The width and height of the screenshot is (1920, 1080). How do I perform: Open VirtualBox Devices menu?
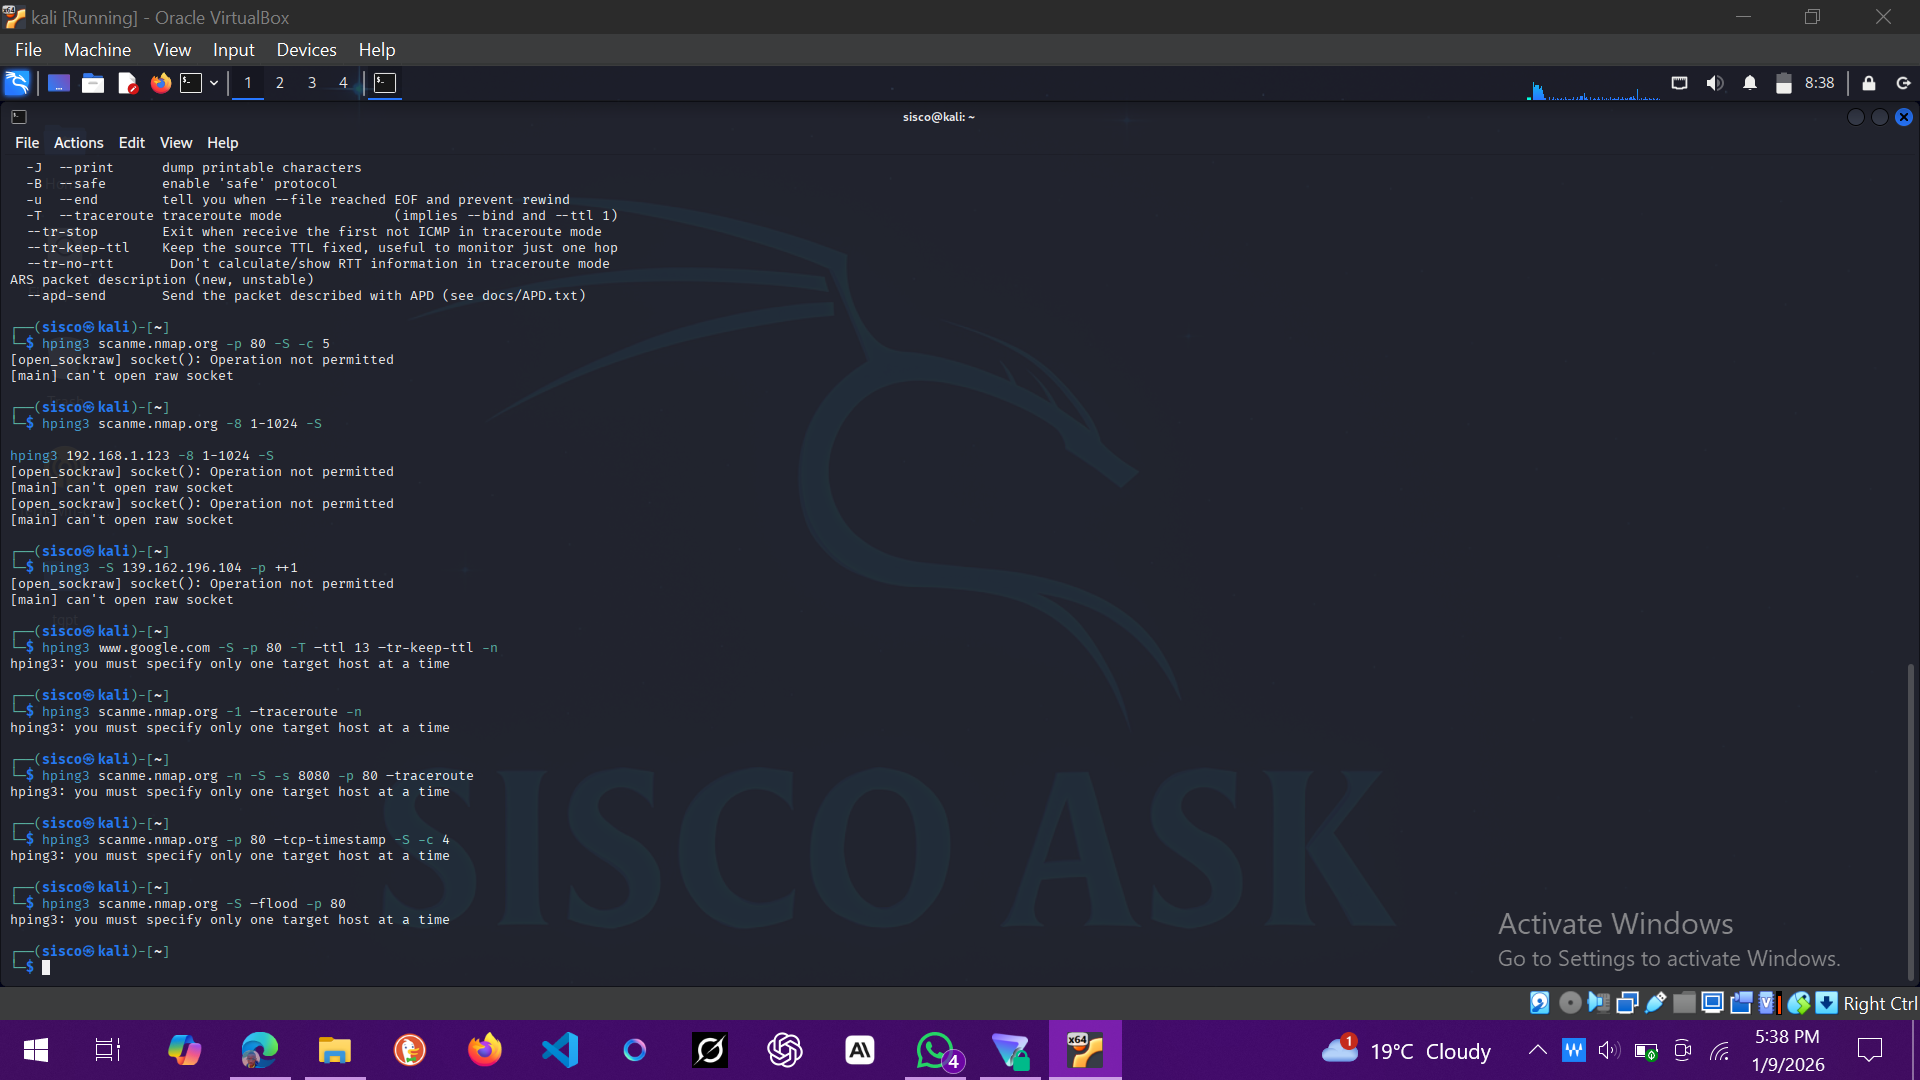coord(306,50)
